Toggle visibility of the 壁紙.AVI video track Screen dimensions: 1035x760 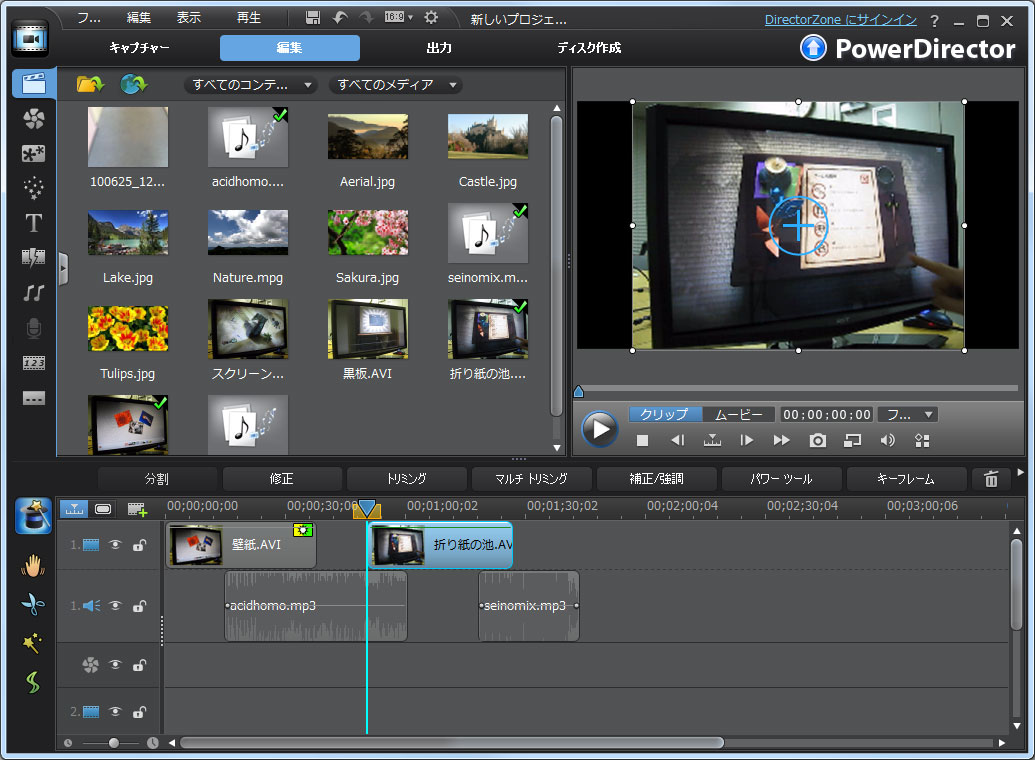(115, 545)
